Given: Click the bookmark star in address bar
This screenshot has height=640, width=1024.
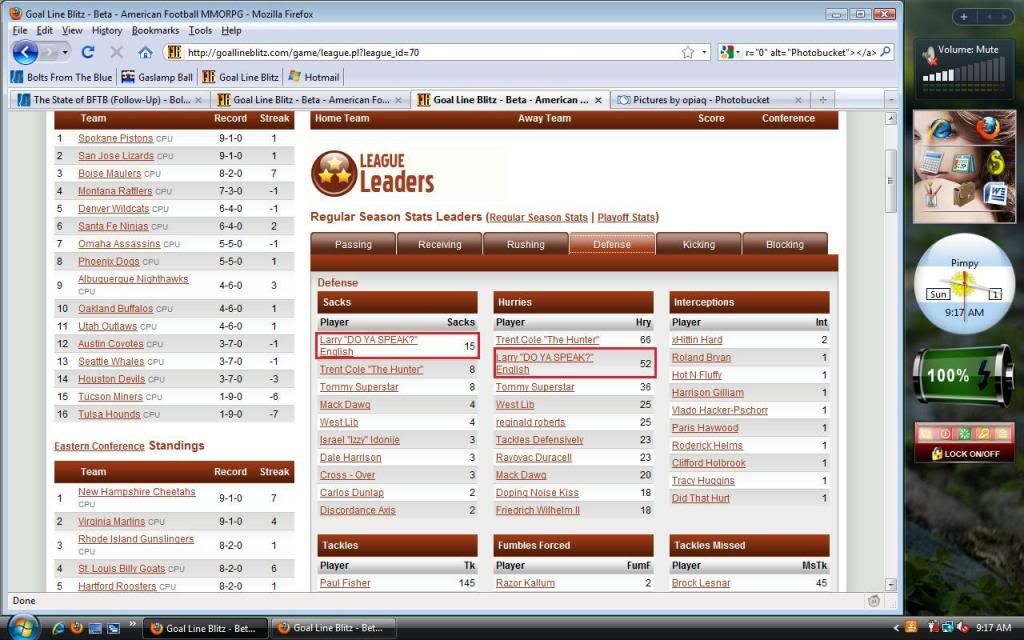Looking at the screenshot, I should pos(688,52).
